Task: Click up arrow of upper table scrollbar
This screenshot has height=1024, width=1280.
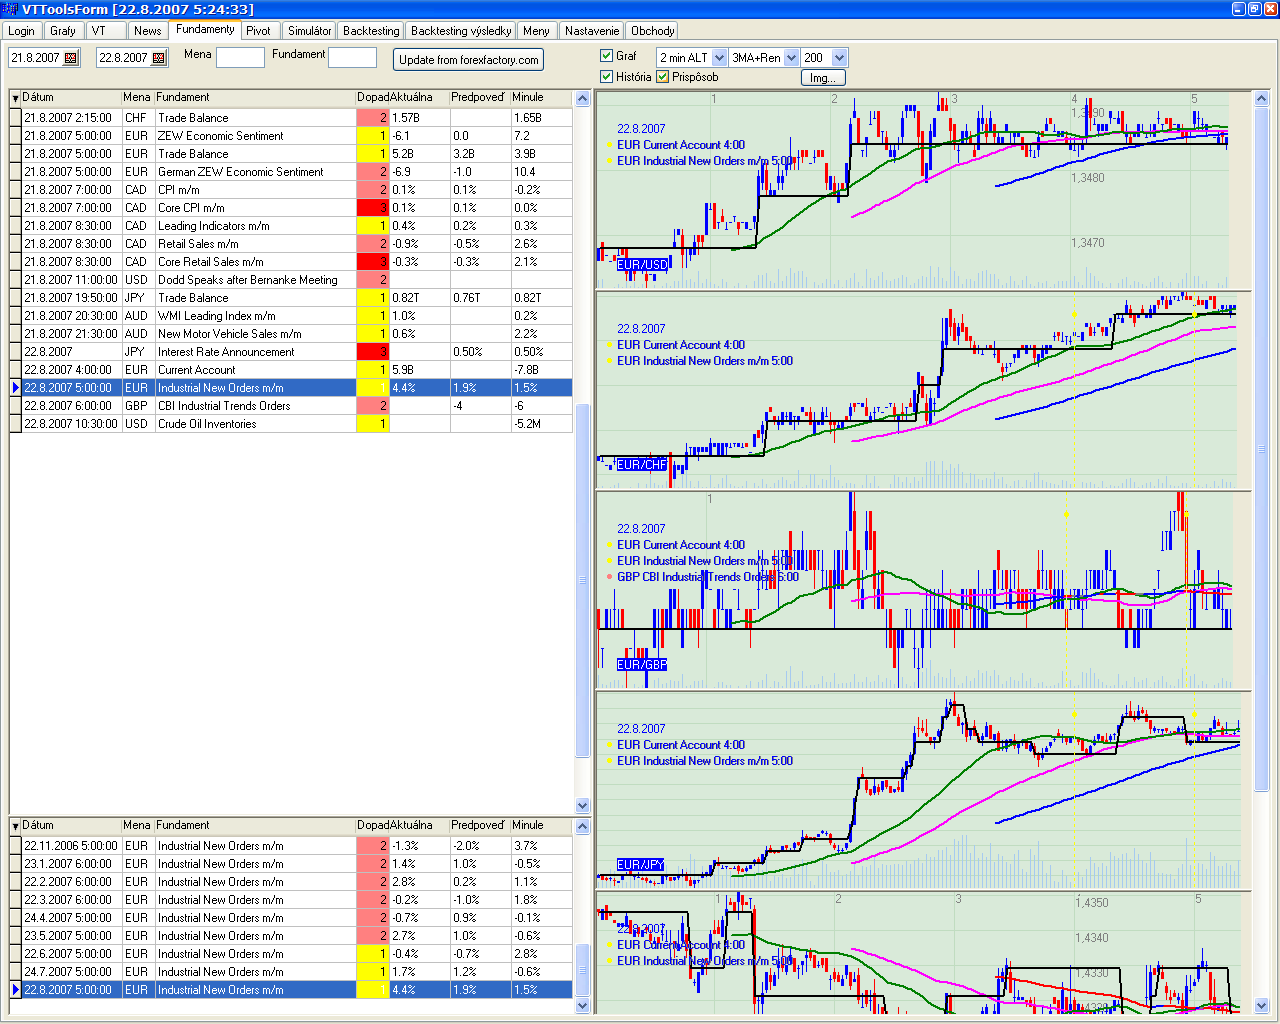Action: click(583, 98)
